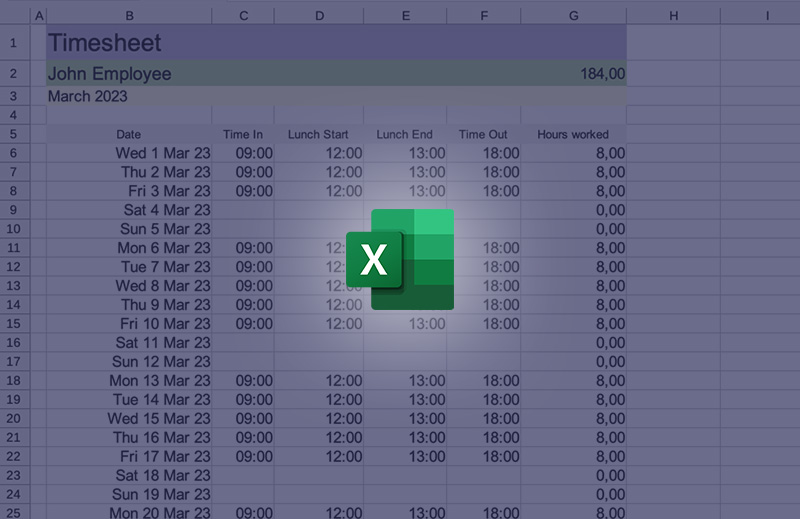Image resolution: width=800 pixels, height=519 pixels.
Task: Select the Wed 1 Mar 23 date cell
Action: click(x=129, y=153)
